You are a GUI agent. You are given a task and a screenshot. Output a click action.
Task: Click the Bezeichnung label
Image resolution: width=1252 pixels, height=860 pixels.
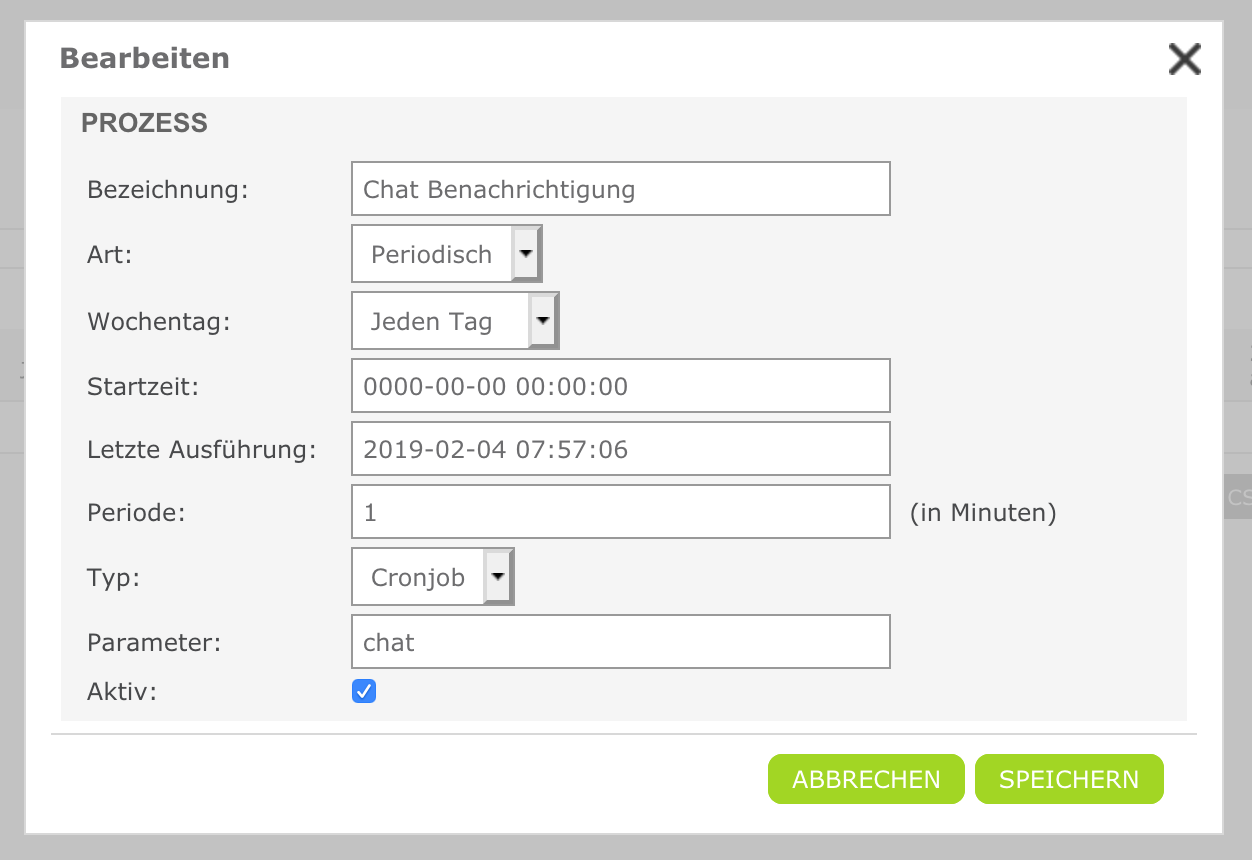pyautogui.click(x=167, y=189)
